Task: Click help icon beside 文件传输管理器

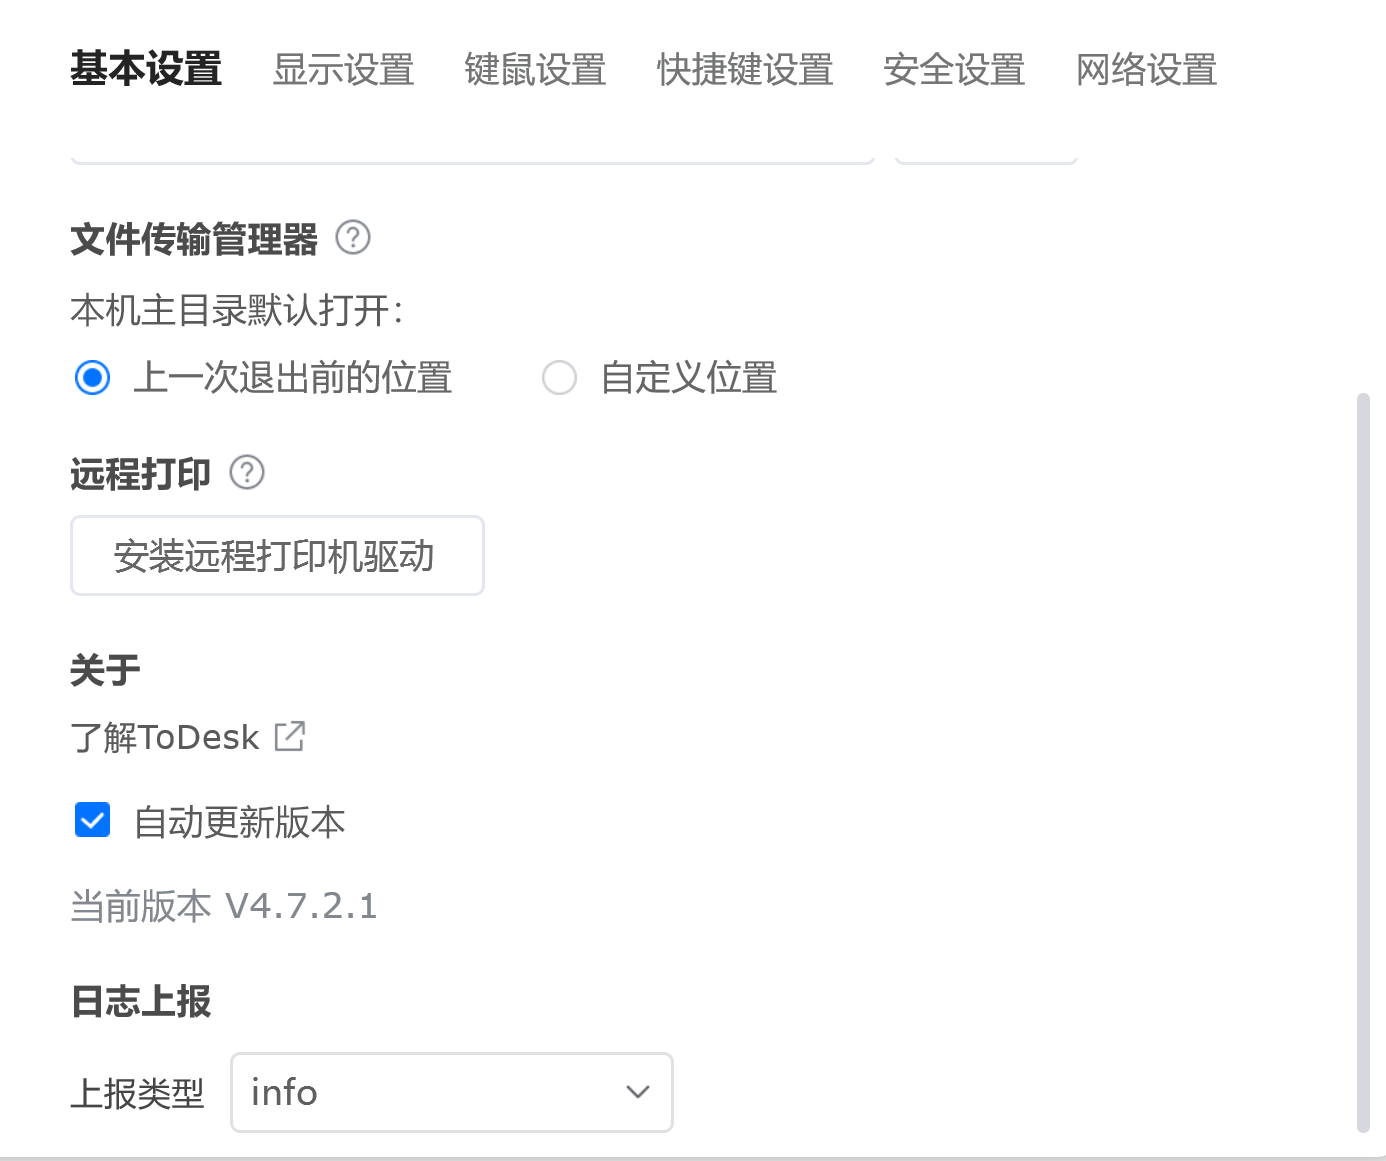Action: point(353,238)
